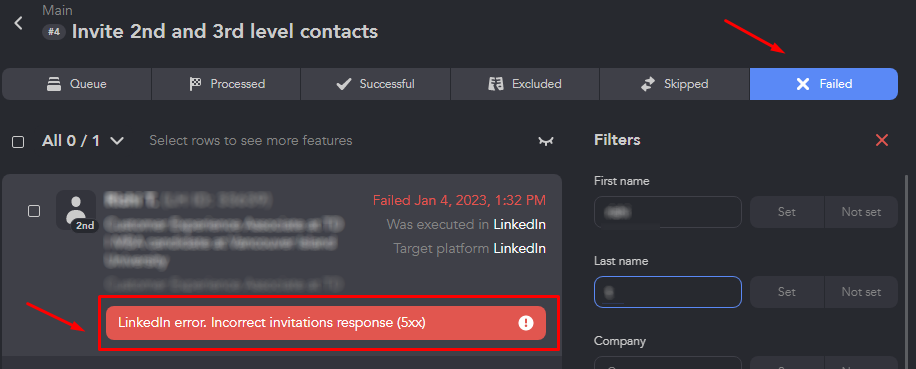The image size is (916, 369).
Task: Open the Queue tab
Action: (77, 84)
